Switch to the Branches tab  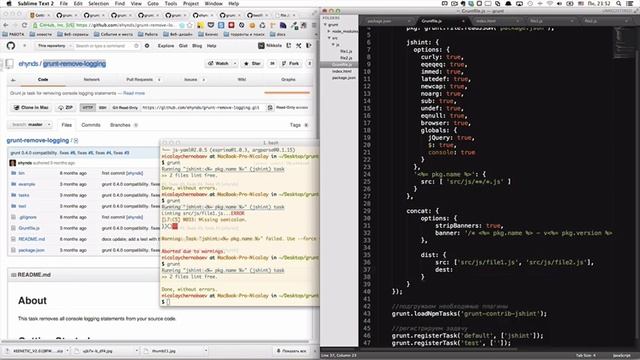pyautogui.click(x=120, y=125)
